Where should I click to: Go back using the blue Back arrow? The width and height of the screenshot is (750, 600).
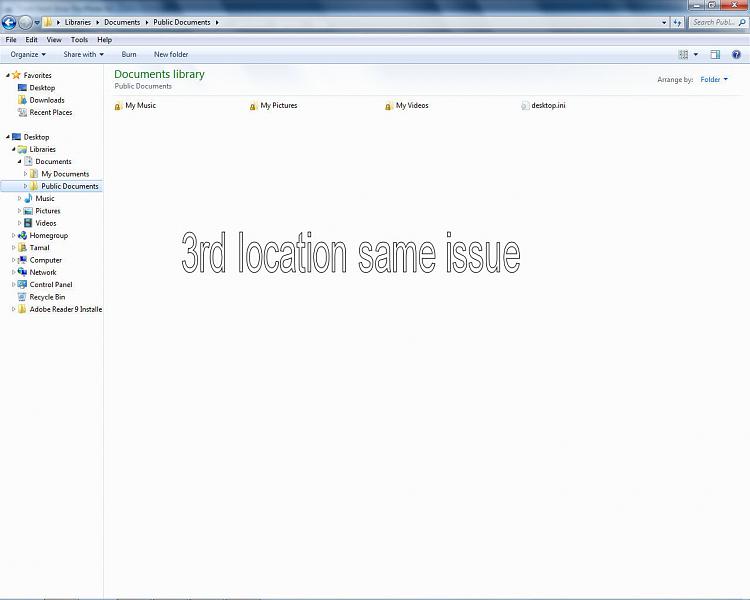coord(9,22)
